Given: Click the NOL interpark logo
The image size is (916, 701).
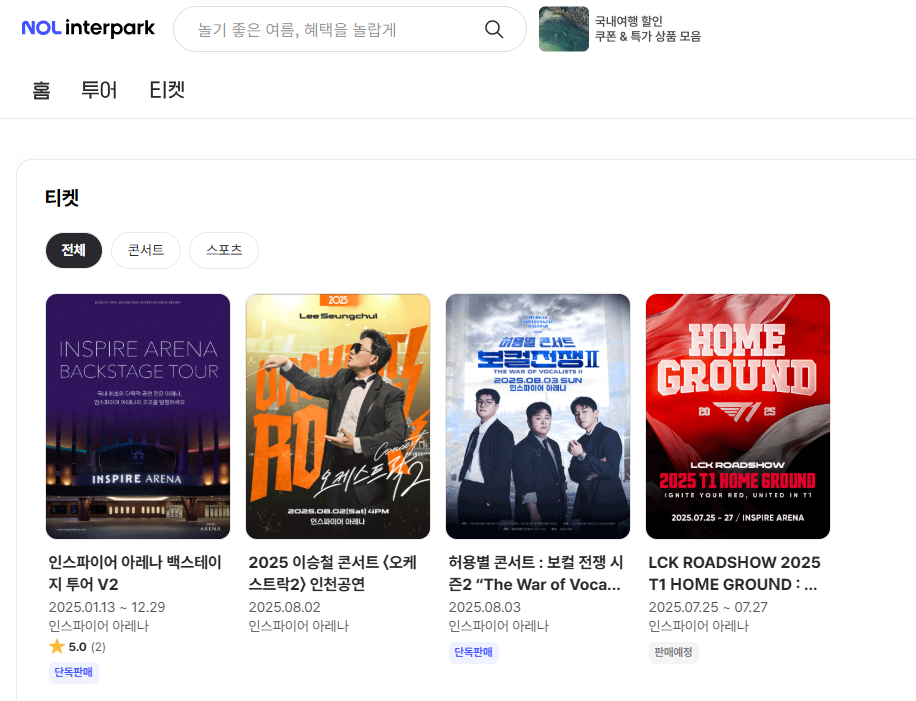Looking at the screenshot, I should click(x=88, y=28).
